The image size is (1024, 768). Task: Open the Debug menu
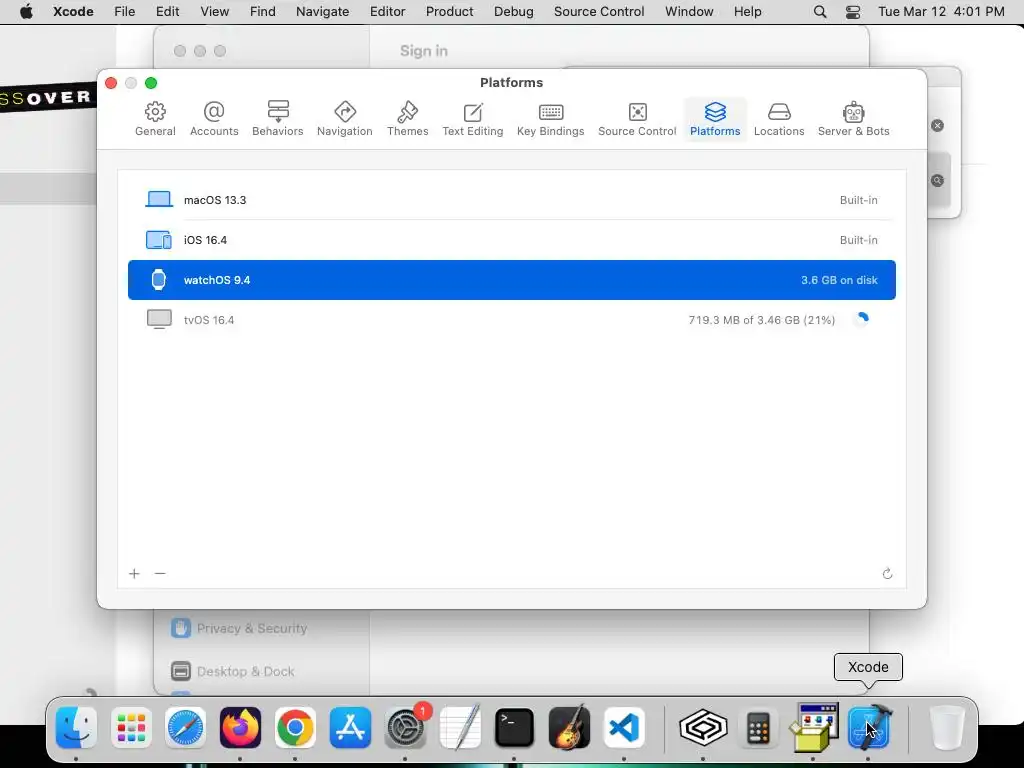pyautogui.click(x=513, y=12)
